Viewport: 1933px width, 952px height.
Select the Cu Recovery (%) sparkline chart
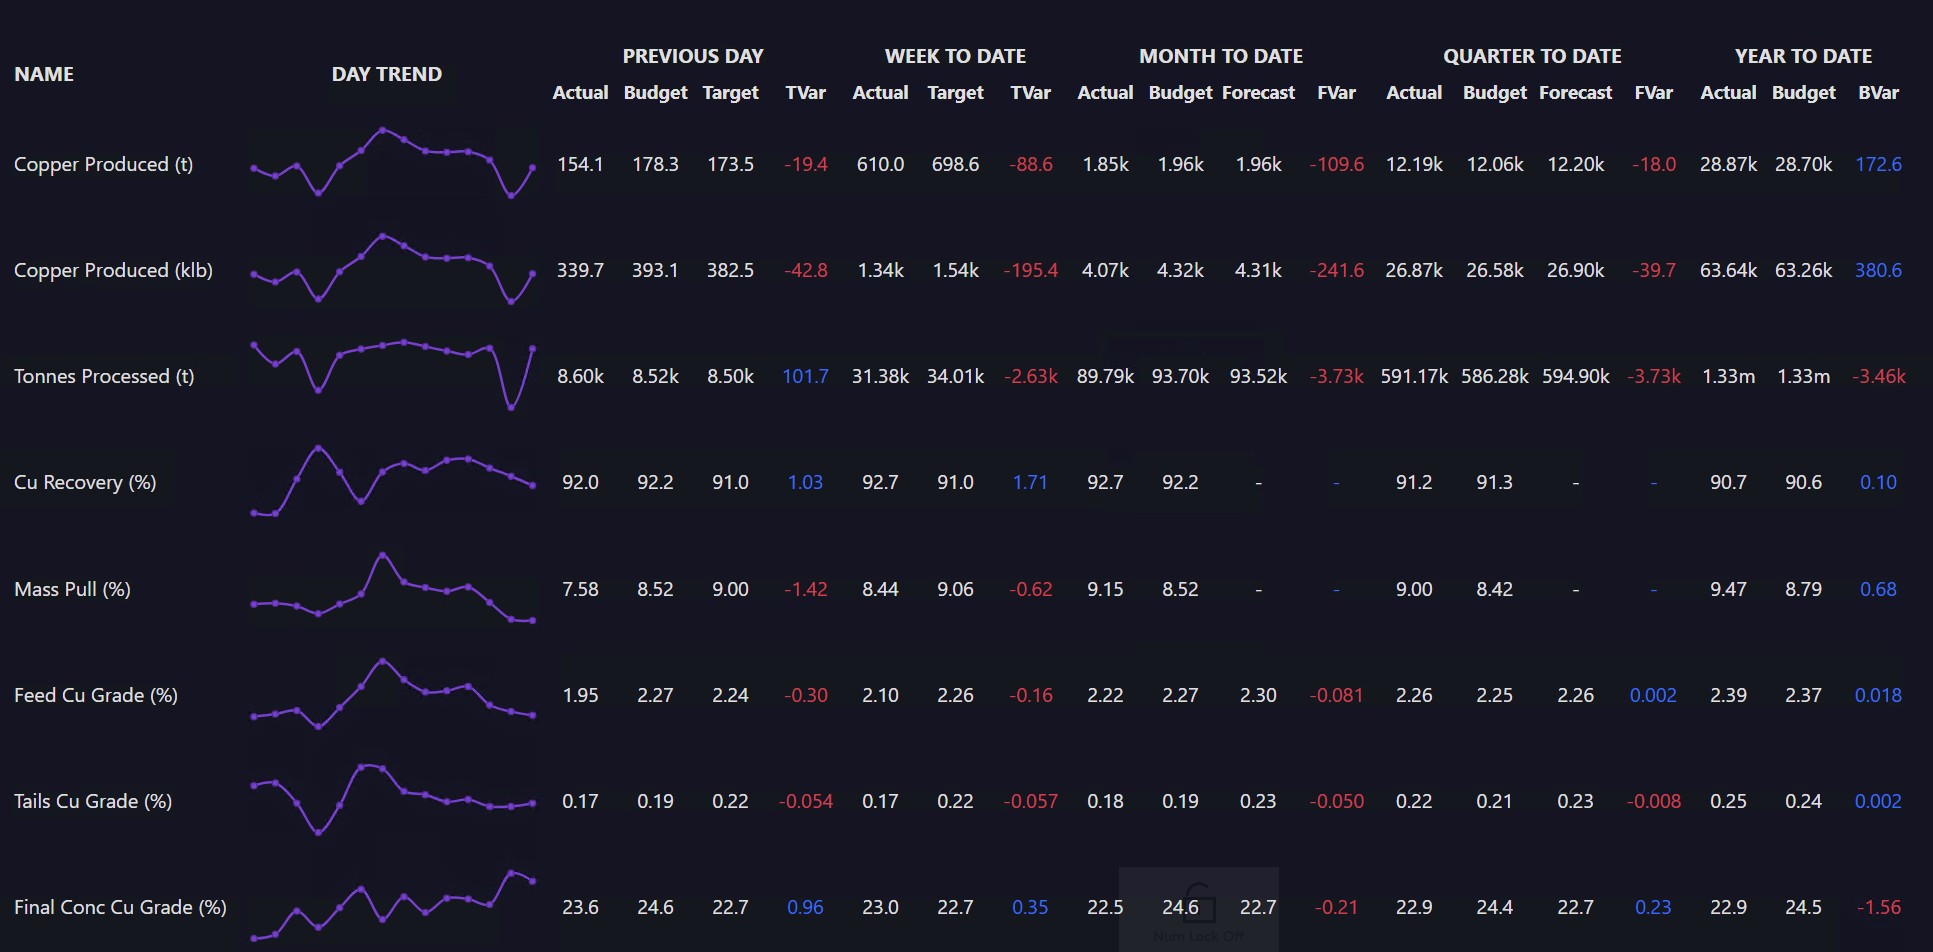[x=392, y=481]
